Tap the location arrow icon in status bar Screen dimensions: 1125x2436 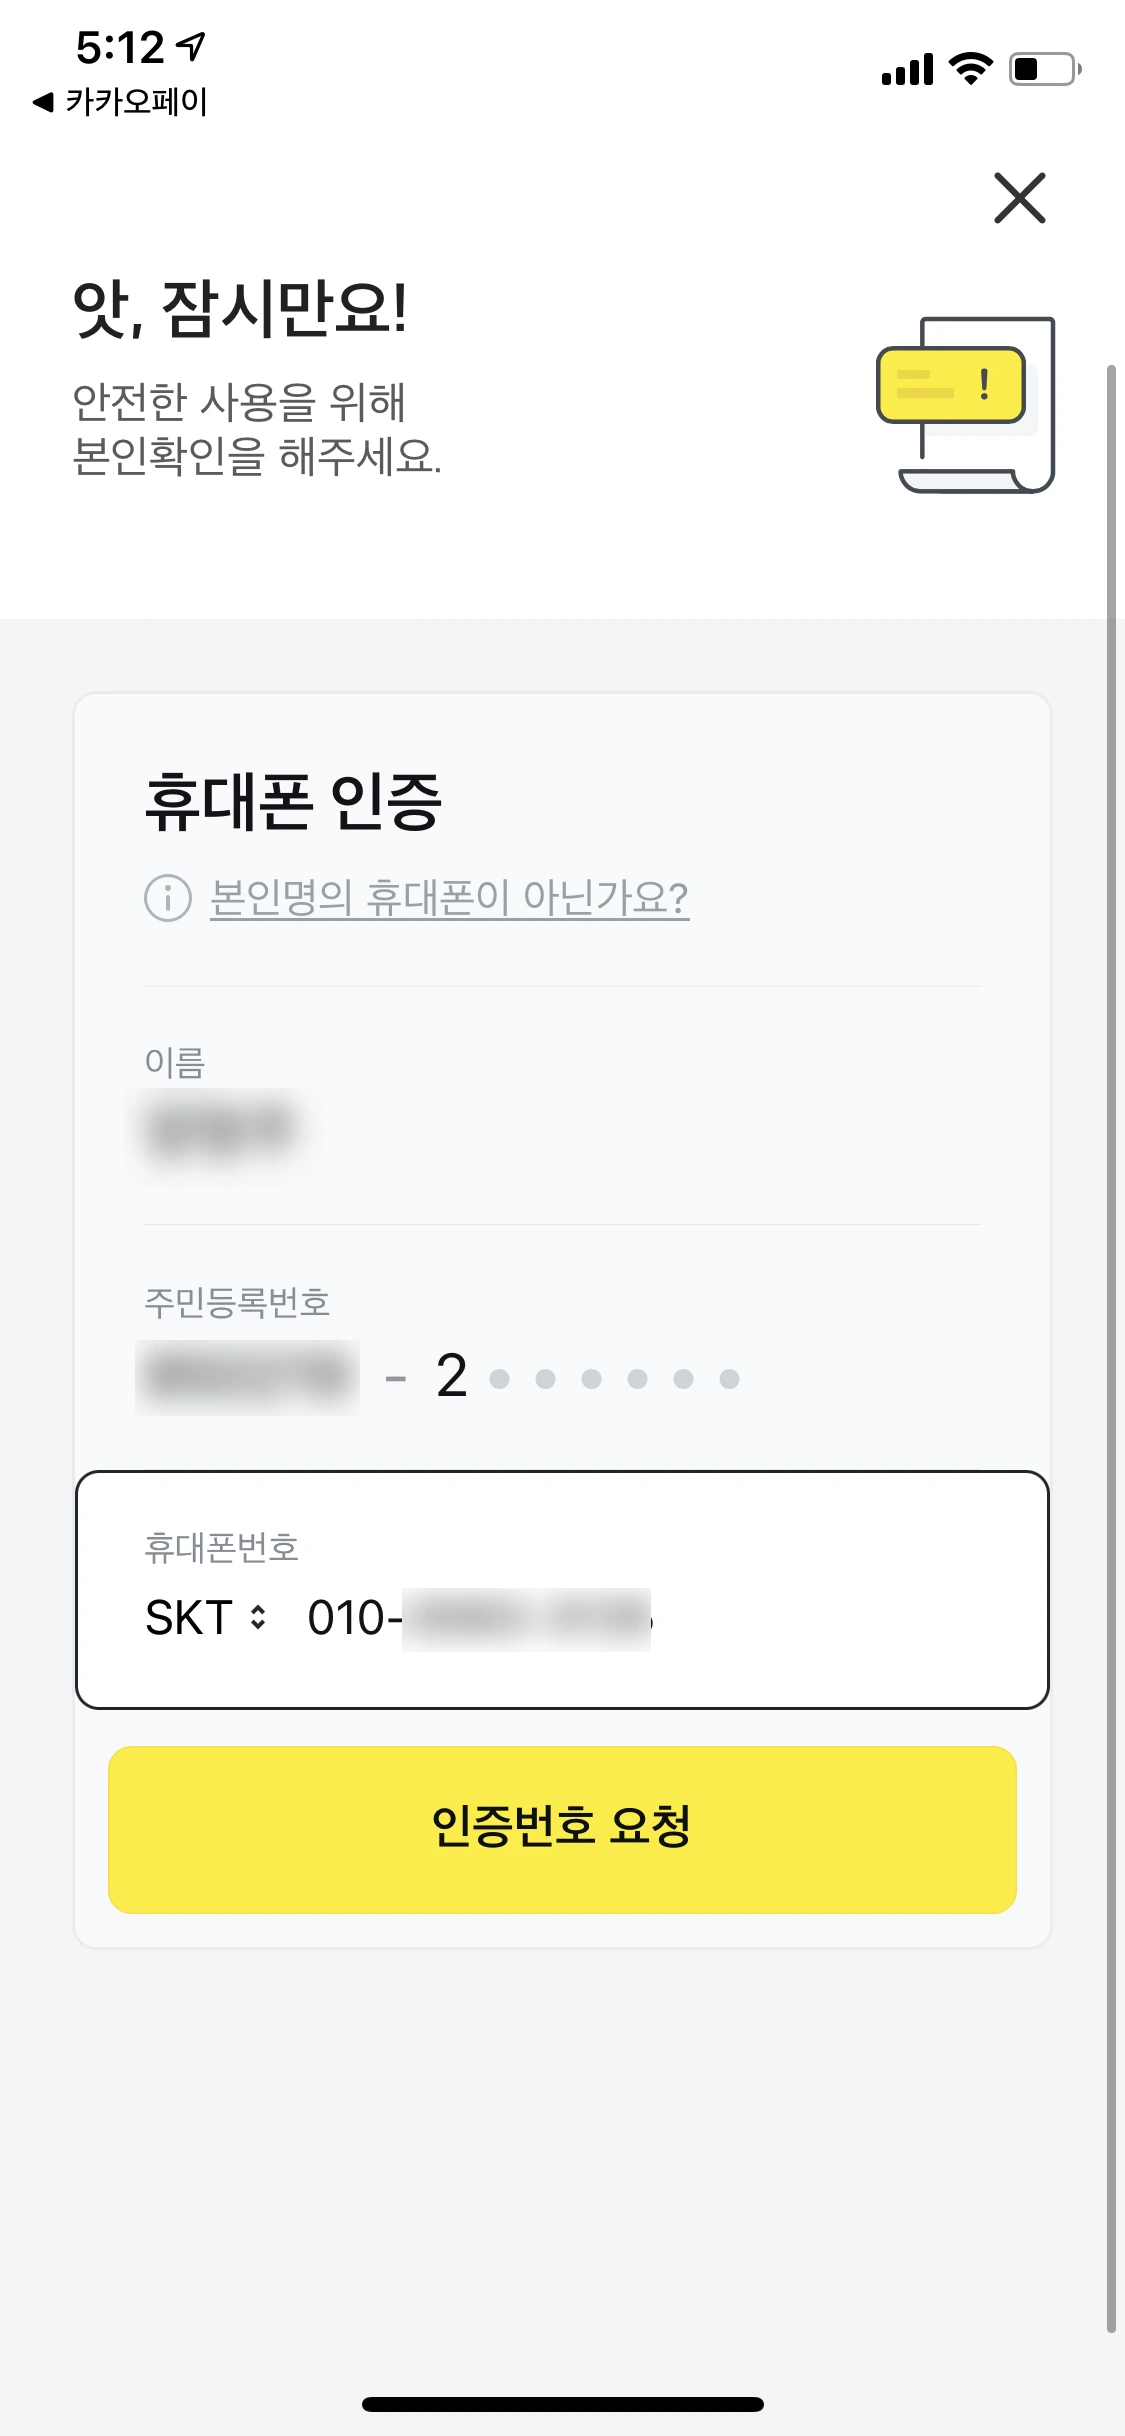[190, 46]
